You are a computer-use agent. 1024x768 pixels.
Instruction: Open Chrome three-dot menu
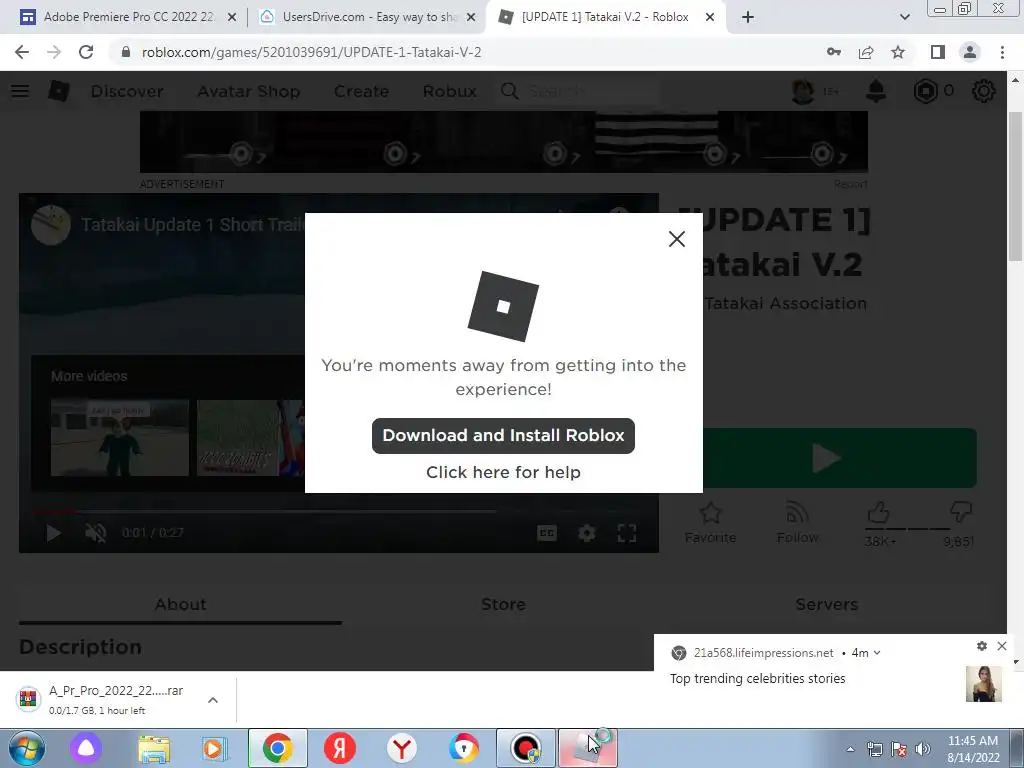1002,52
